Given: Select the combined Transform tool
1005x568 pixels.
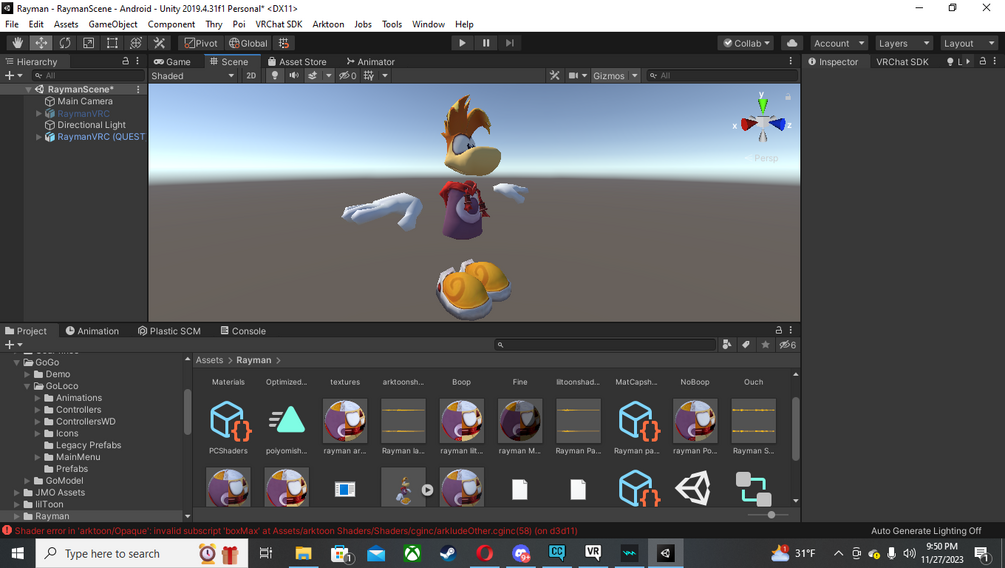Looking at the screenshot, I should click(136, 43).
